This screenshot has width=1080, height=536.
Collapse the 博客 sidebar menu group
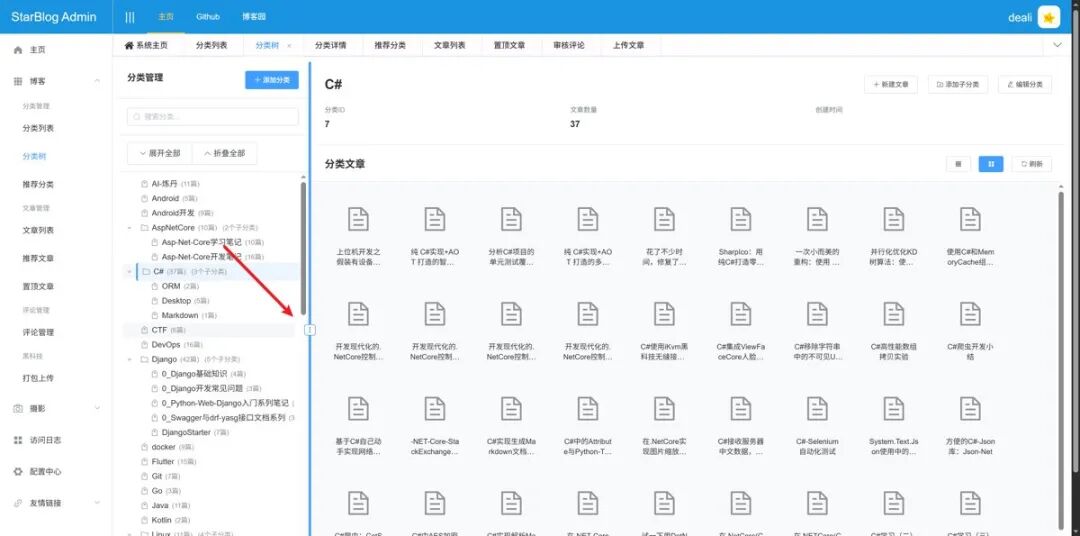(96, 81)
